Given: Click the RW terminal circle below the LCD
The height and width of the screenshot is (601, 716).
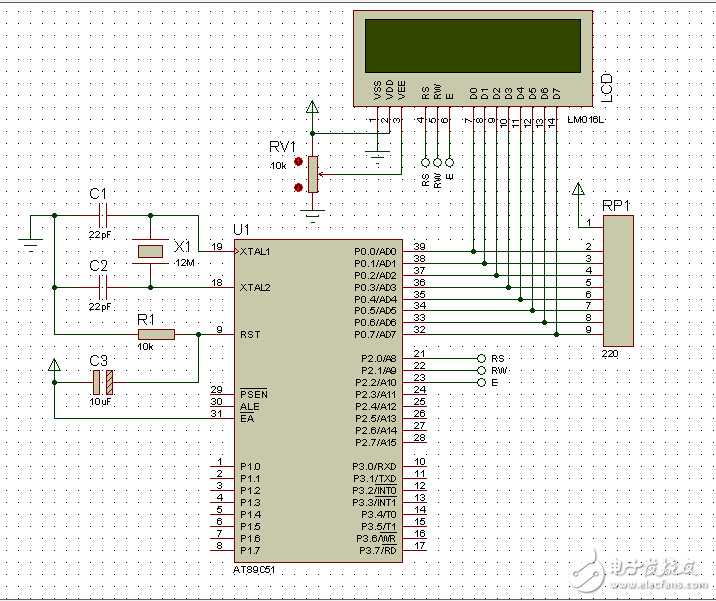Looking at the screenshot, I should point(437,162).
